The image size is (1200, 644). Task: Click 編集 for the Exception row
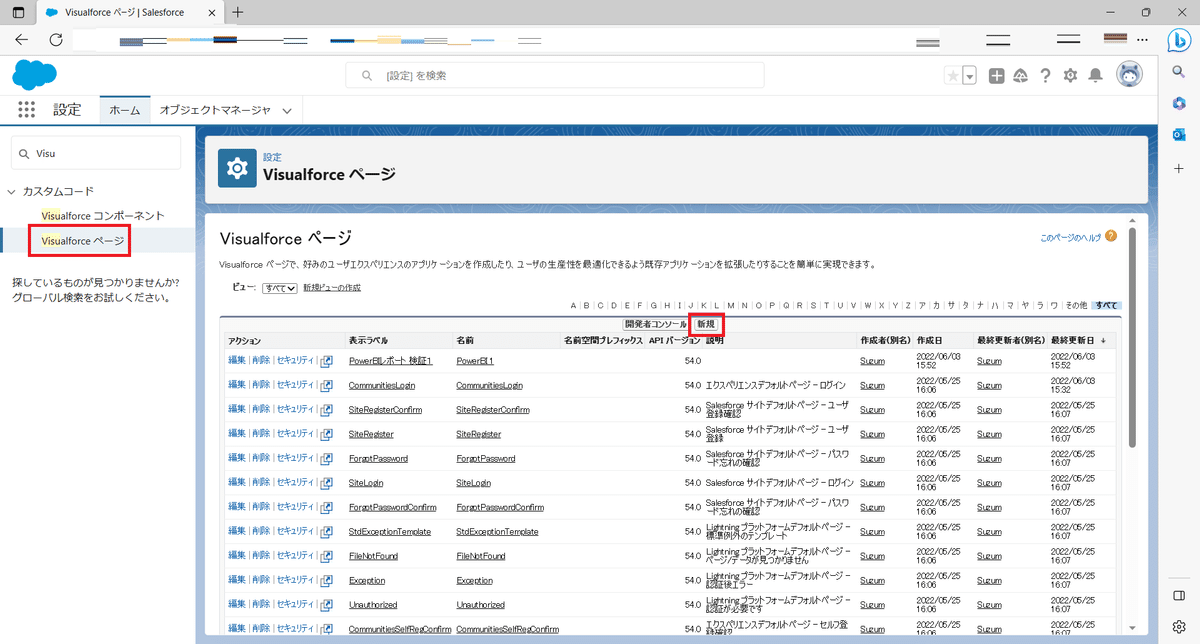236,580
